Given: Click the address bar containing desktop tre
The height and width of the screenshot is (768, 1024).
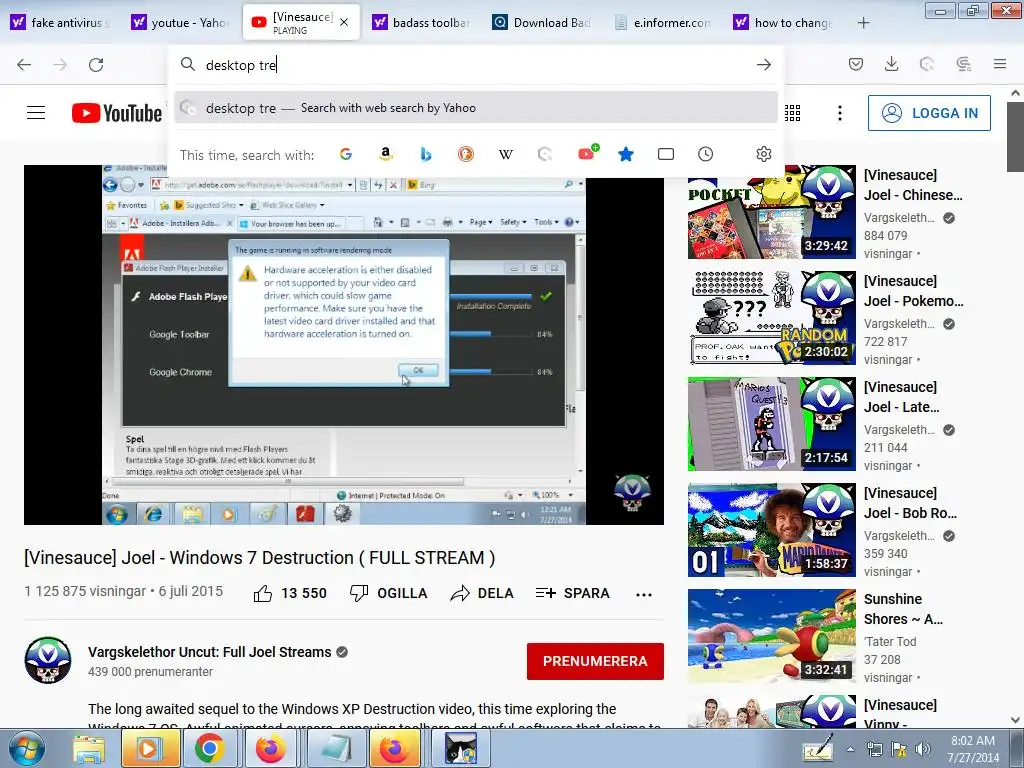Looking at the screenshot, I should pos(477,65).
